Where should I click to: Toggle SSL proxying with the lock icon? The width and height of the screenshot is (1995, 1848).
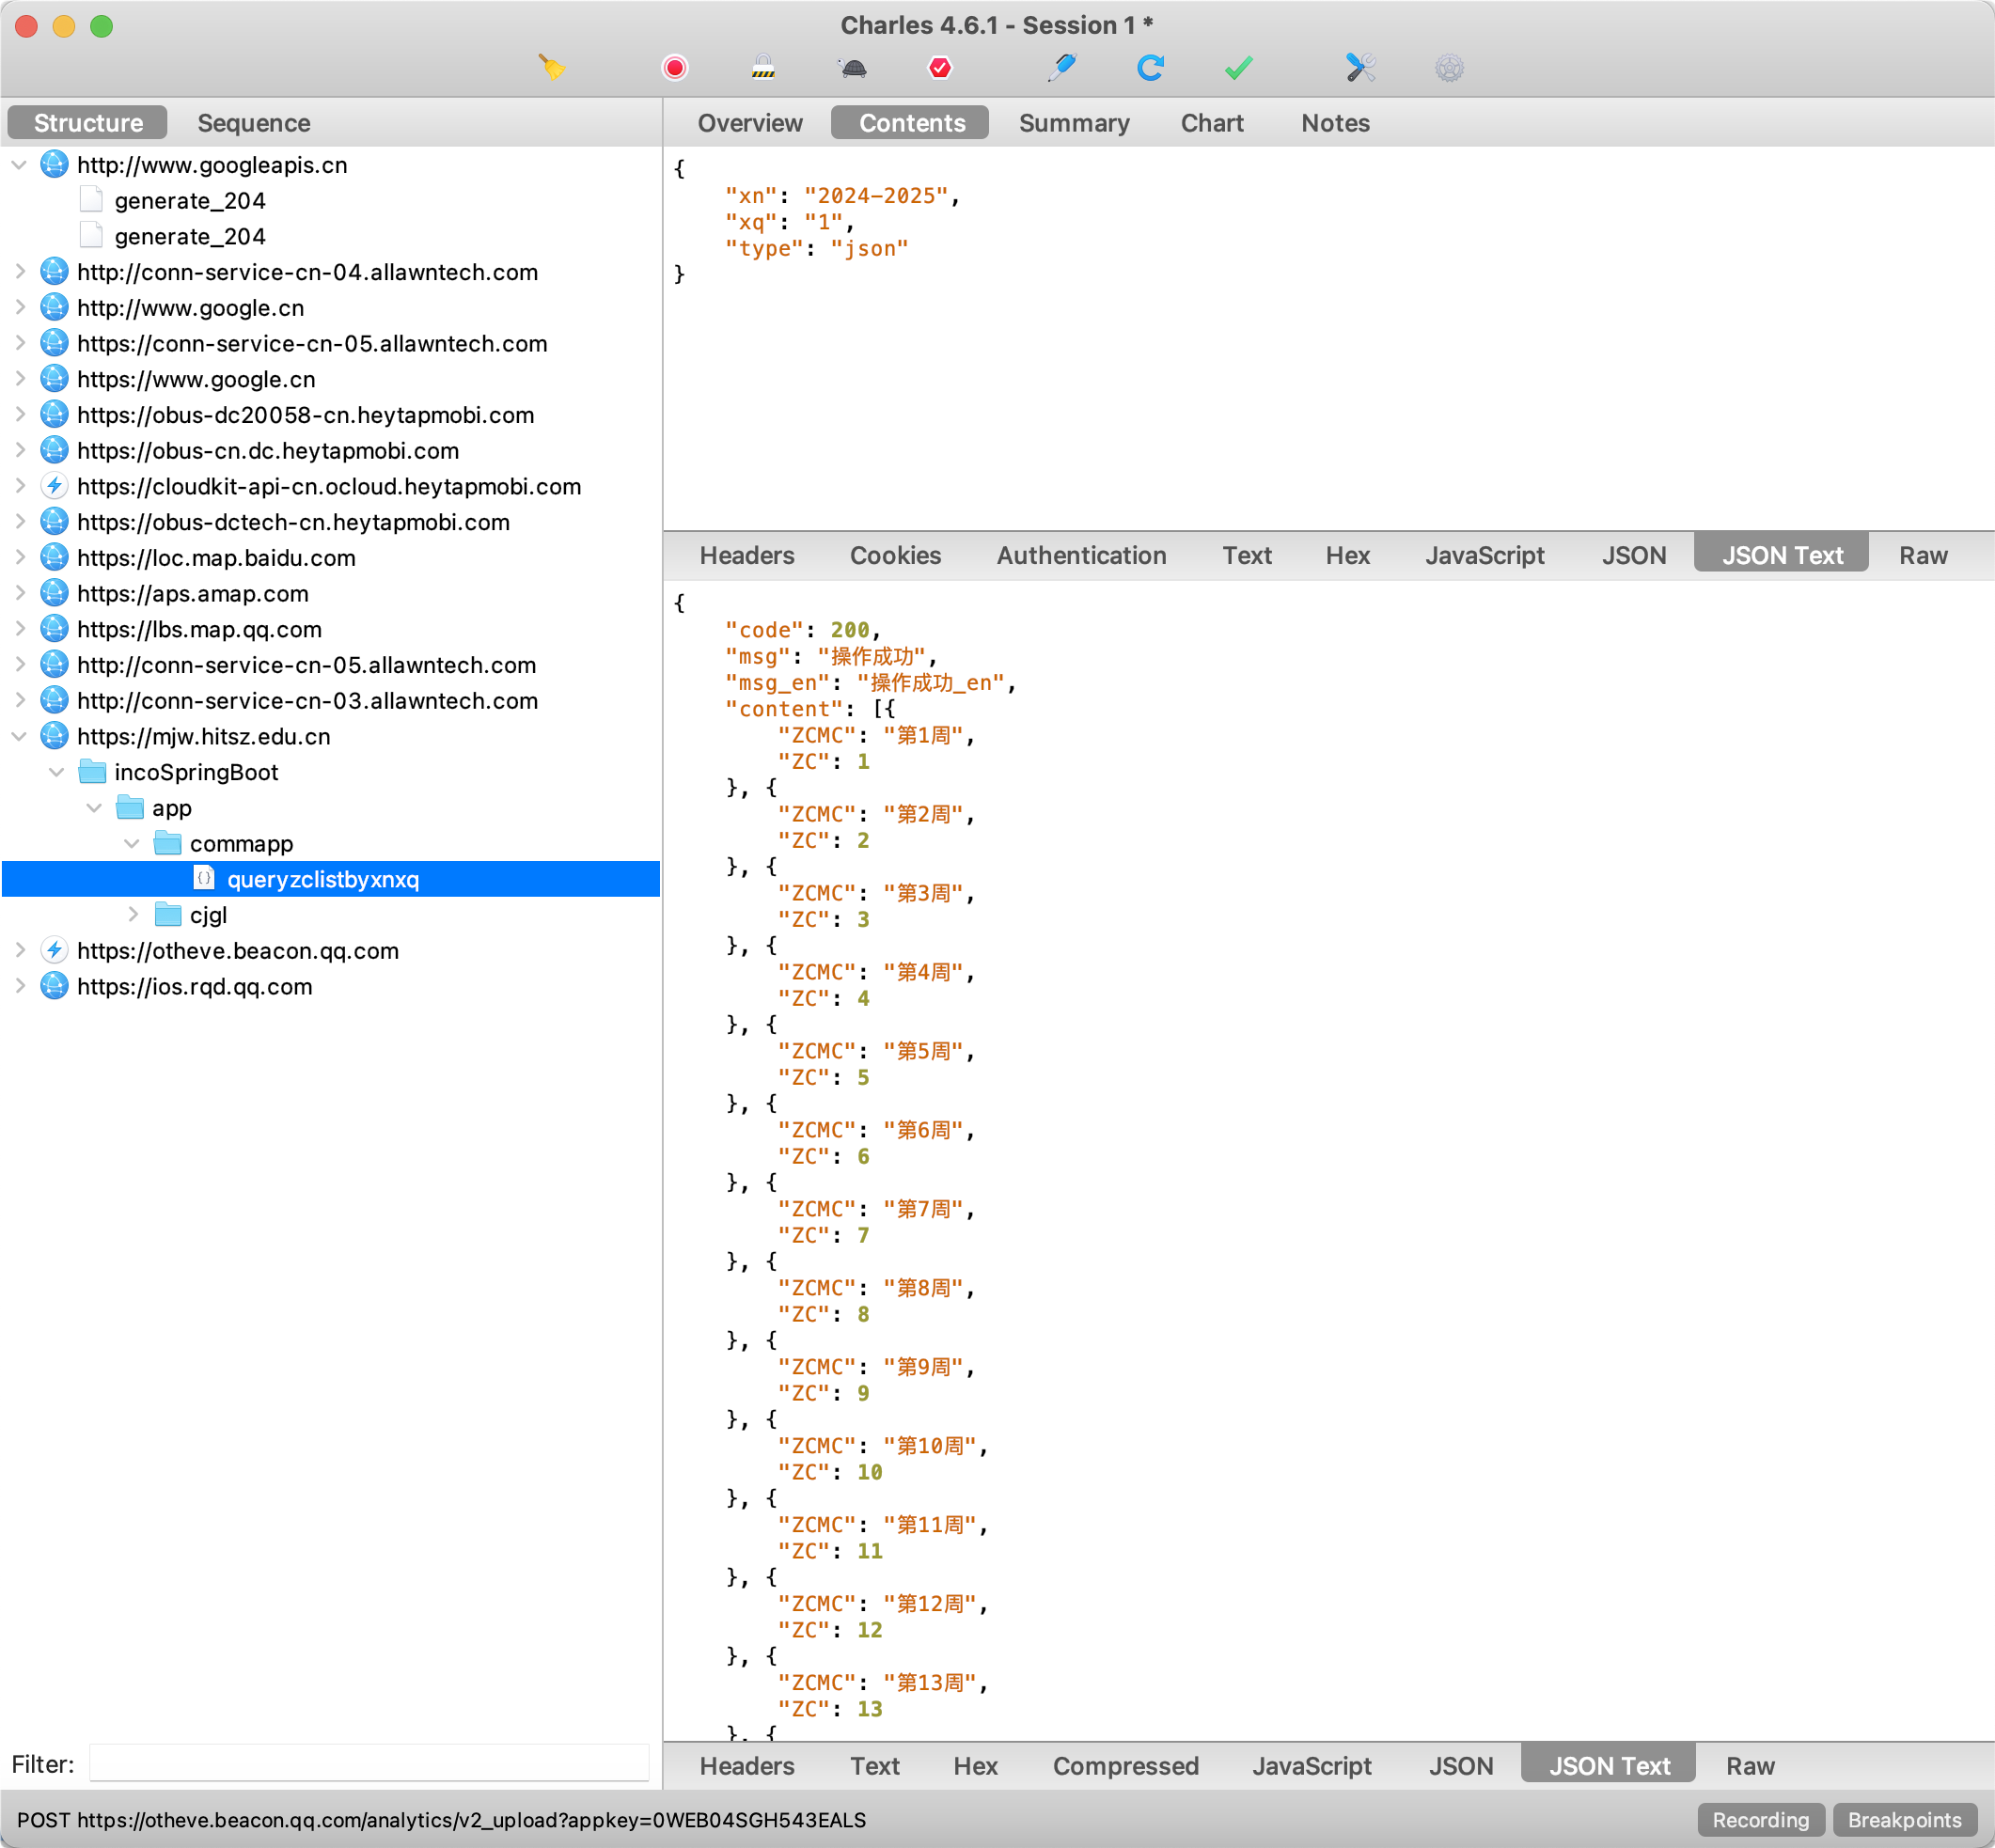[x=763, y=67]
